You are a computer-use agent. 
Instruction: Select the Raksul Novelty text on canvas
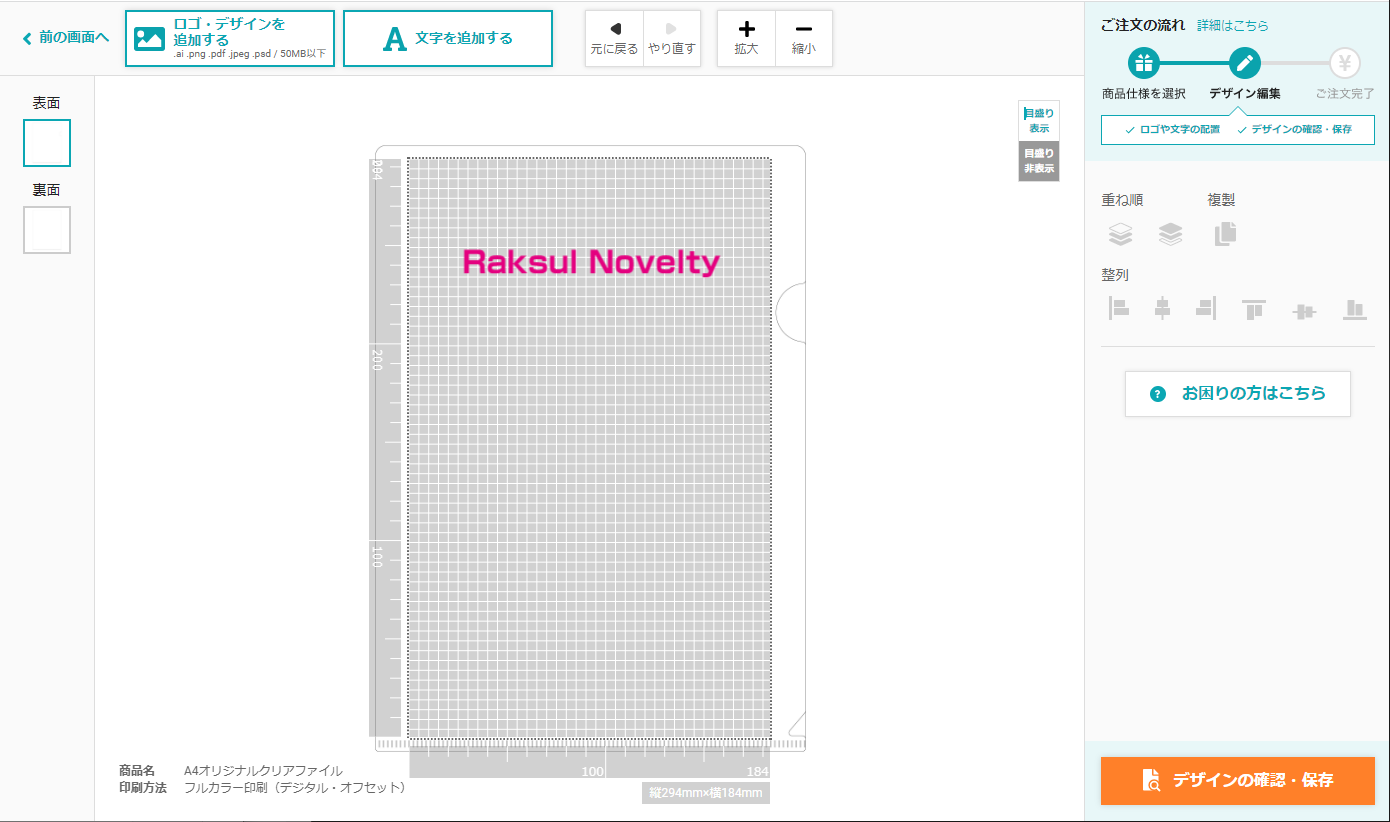(591, 262)
